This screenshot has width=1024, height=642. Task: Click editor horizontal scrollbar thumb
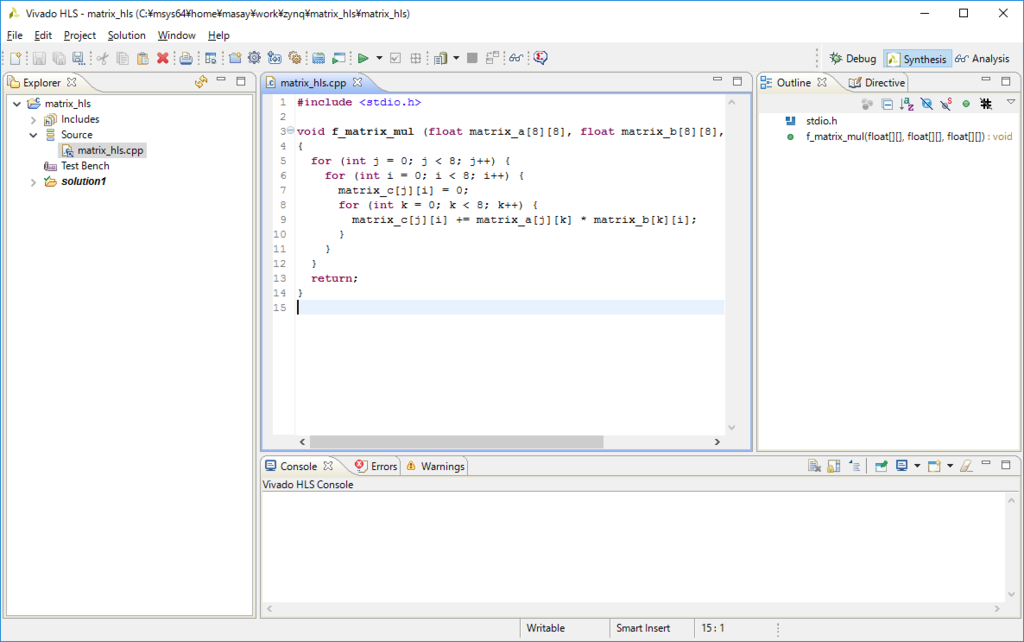click(456, 442)
